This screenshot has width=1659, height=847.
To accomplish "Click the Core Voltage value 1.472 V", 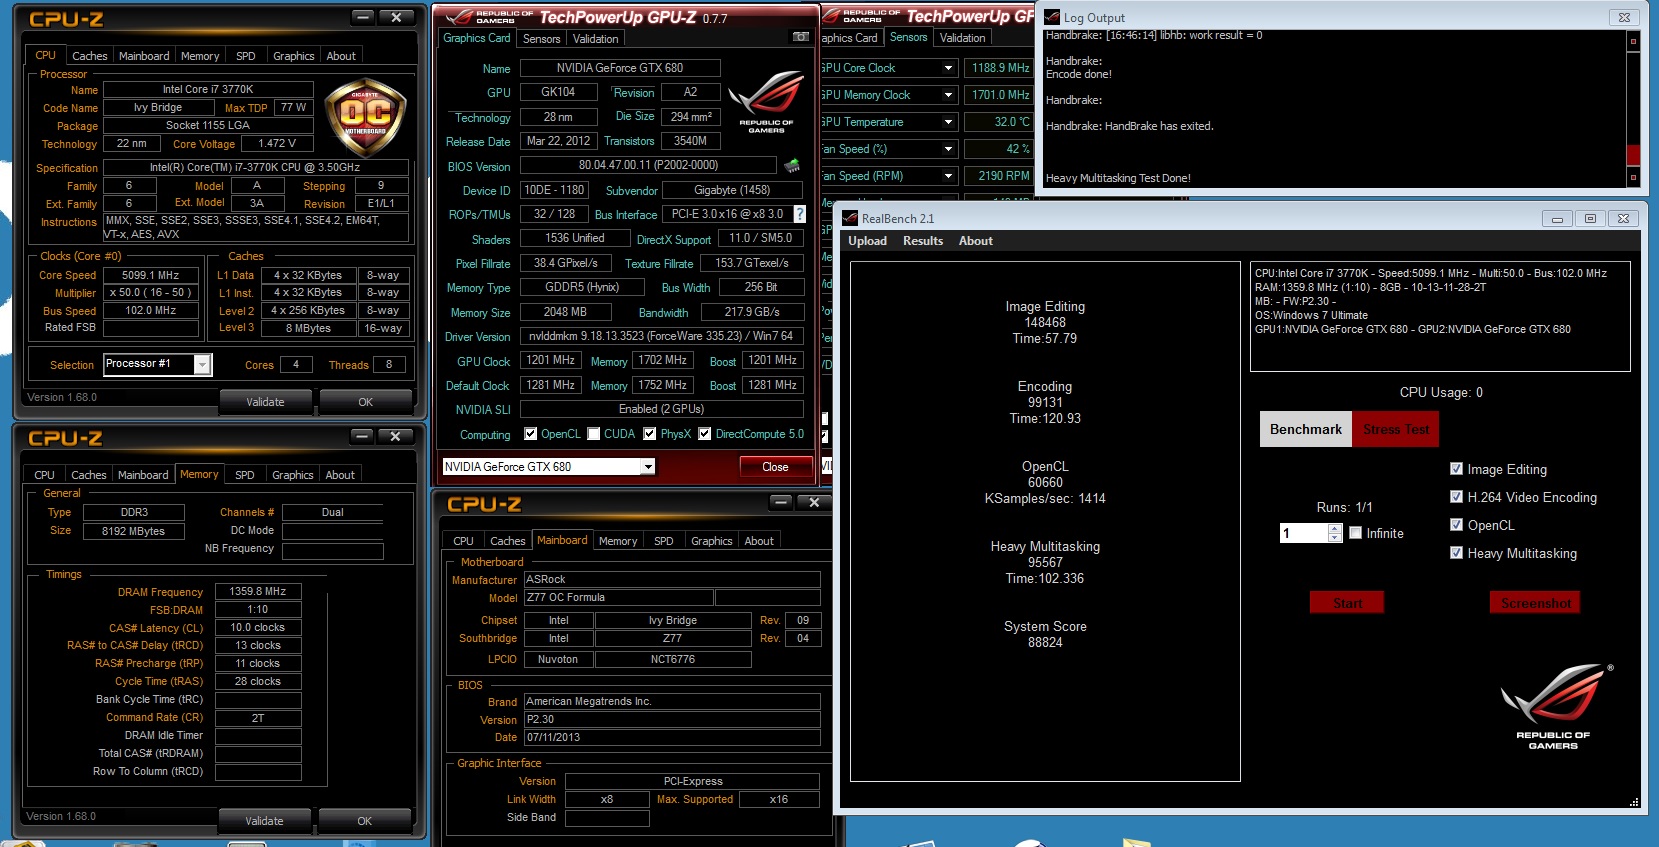I will pos(277,144).
